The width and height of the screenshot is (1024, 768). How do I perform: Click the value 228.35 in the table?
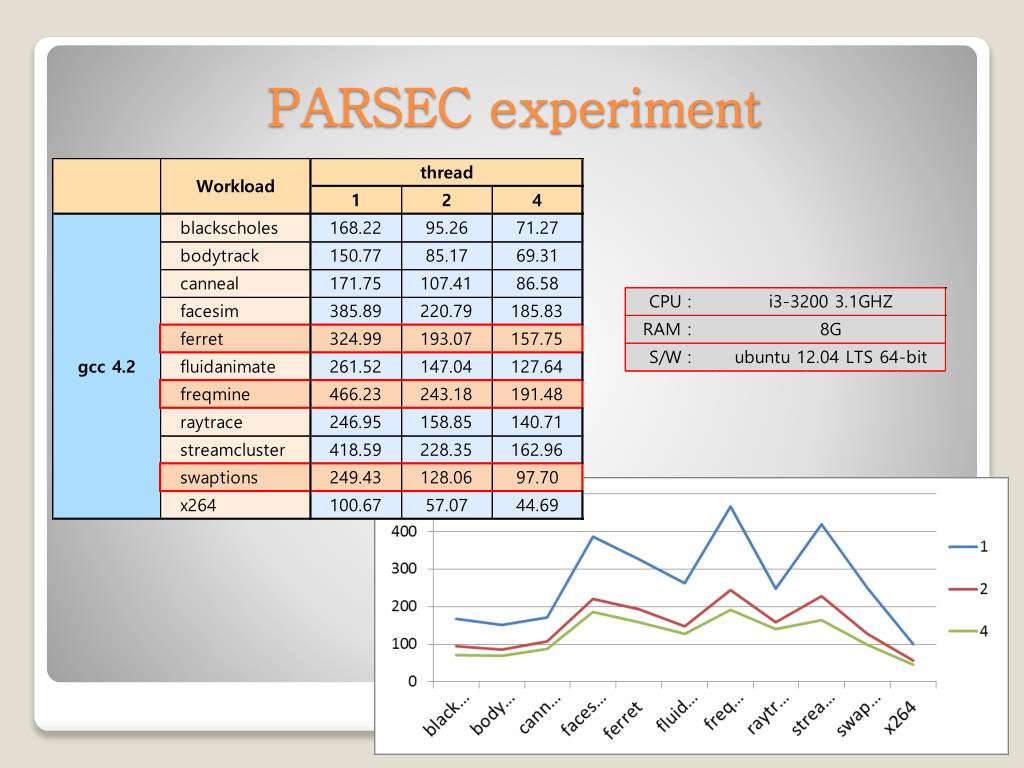tap(446, 450)
